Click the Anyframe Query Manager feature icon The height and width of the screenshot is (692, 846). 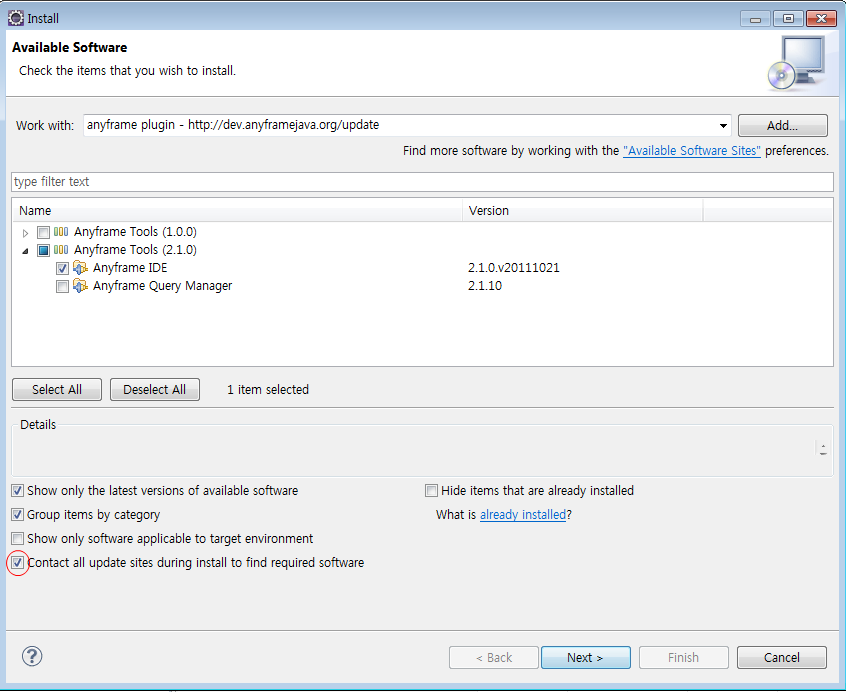(81, 286)
